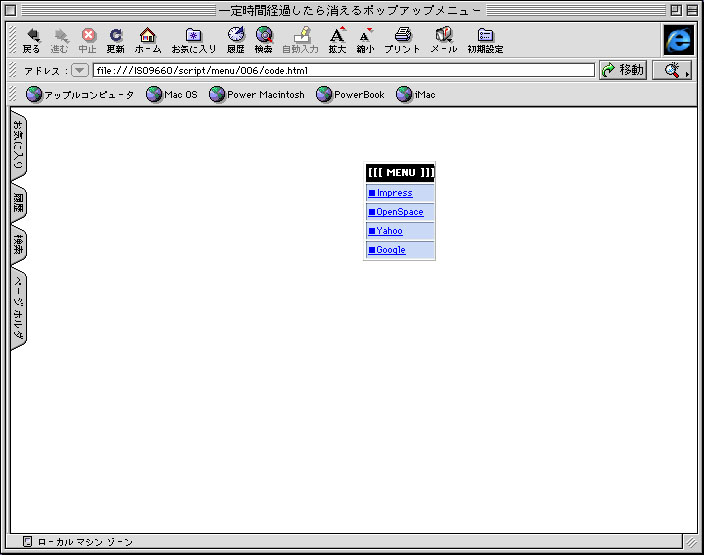Screen dimensions: 704x555
Task: Click the [[[ MENU ]]] header
Action: click(x=400, y=172)
